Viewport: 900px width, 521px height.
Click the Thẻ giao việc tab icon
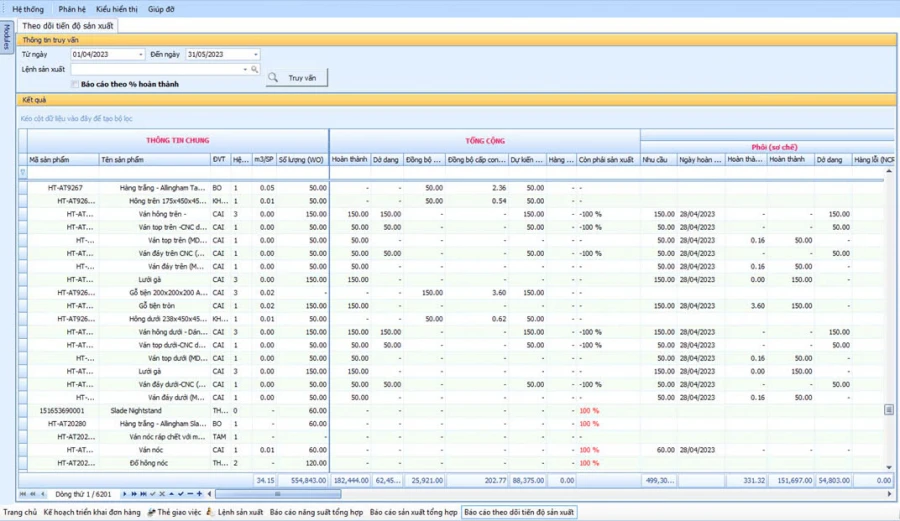[x=151, y=512]
